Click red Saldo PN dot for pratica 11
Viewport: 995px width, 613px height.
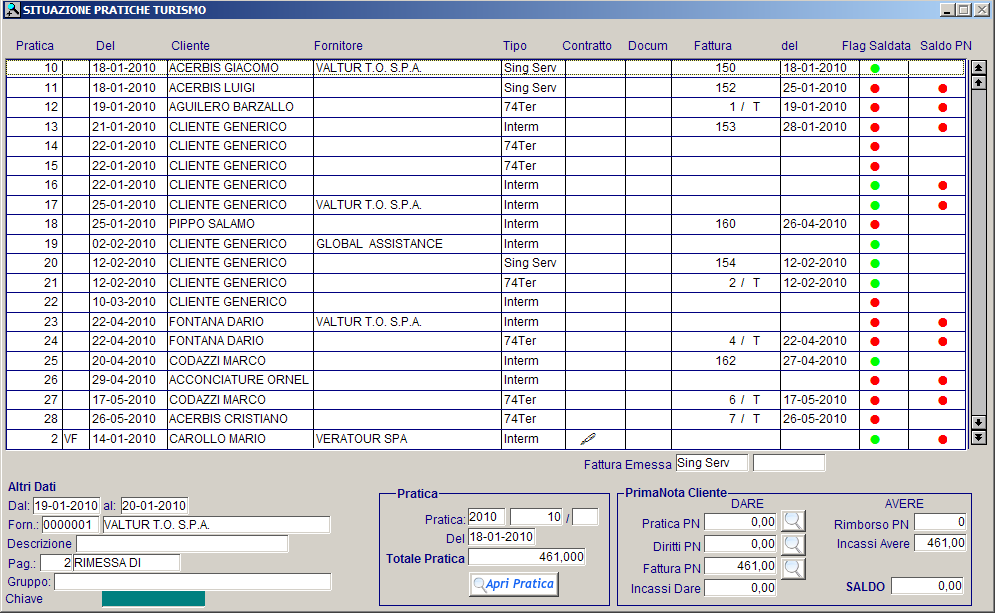point(942,88)
